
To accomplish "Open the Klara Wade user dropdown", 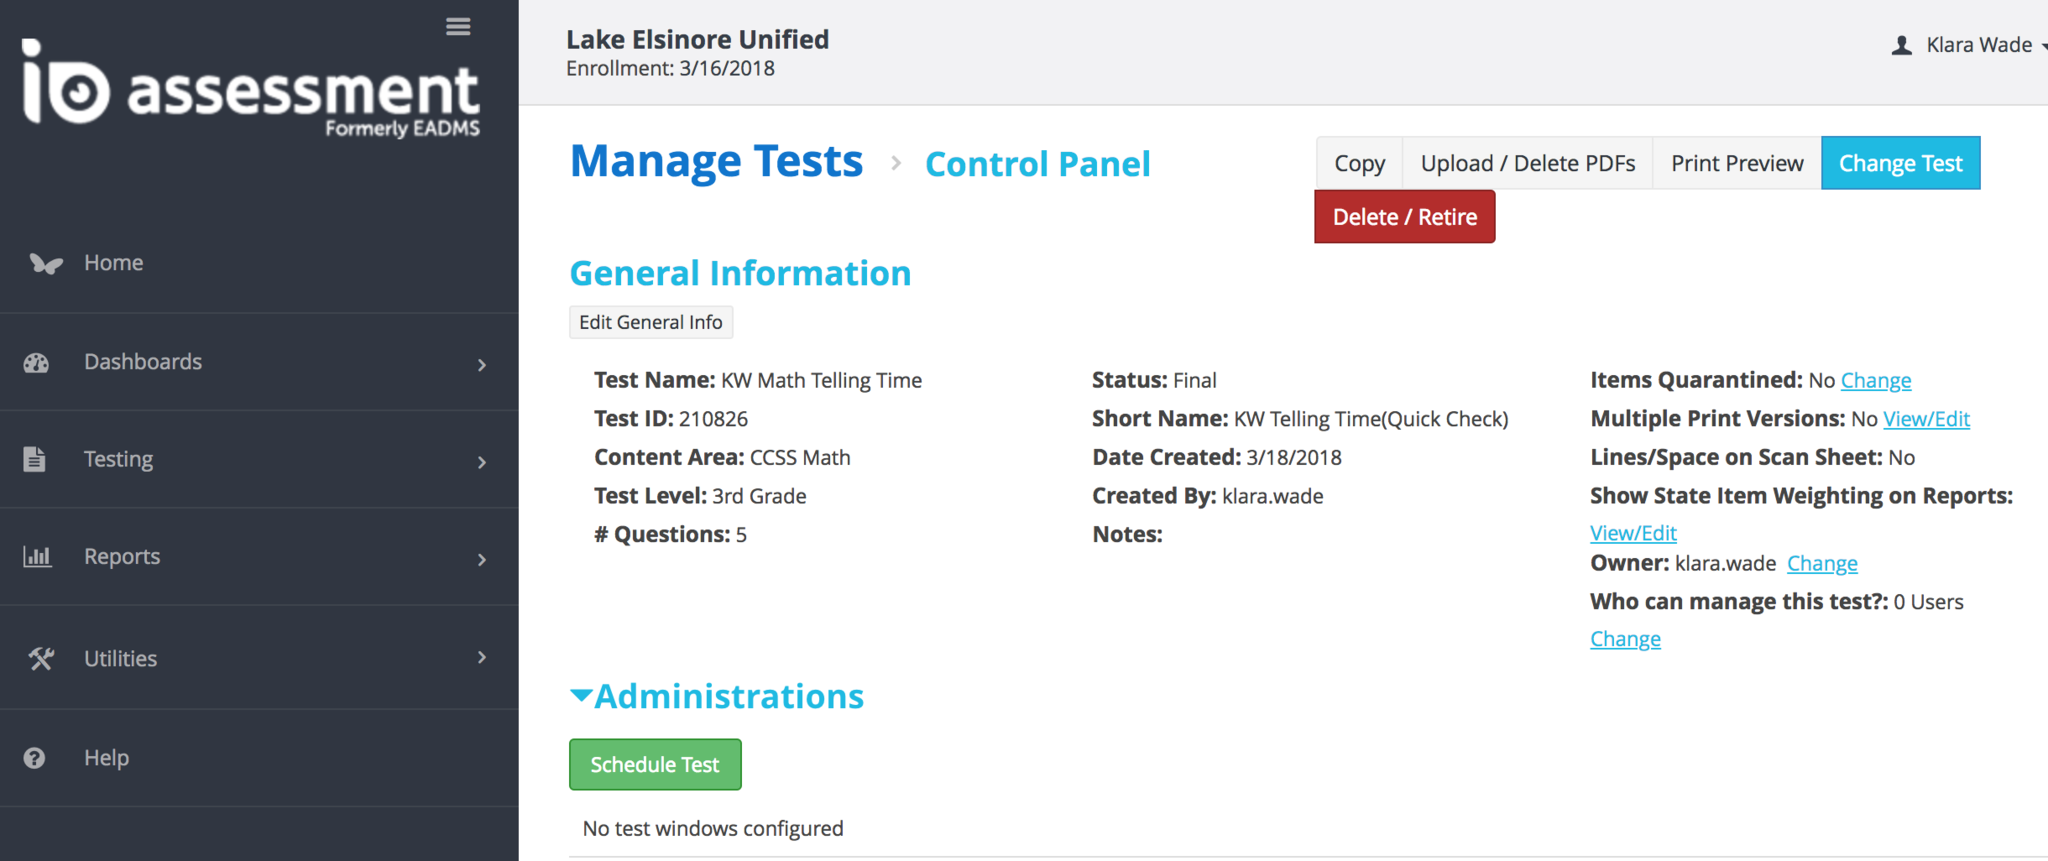I will point(1980,45).
